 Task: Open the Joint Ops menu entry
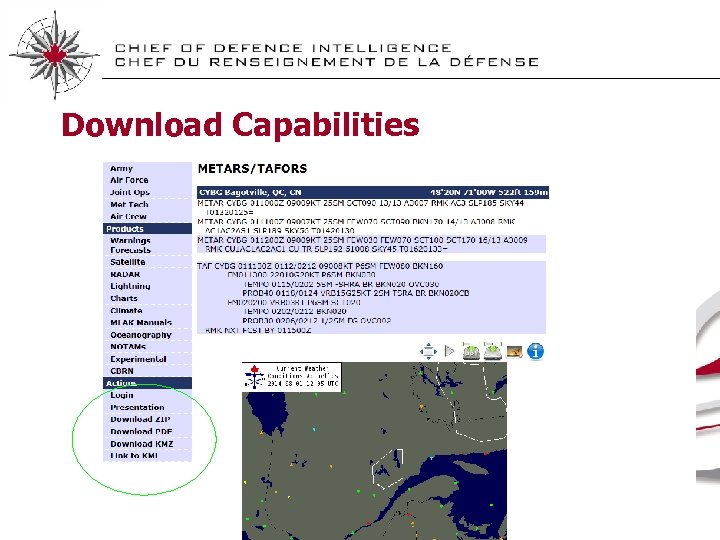click(x=130, y=192)
